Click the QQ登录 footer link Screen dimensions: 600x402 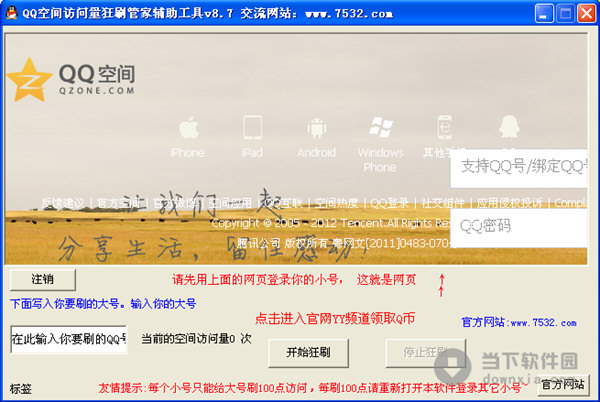[x=390, y=203]
